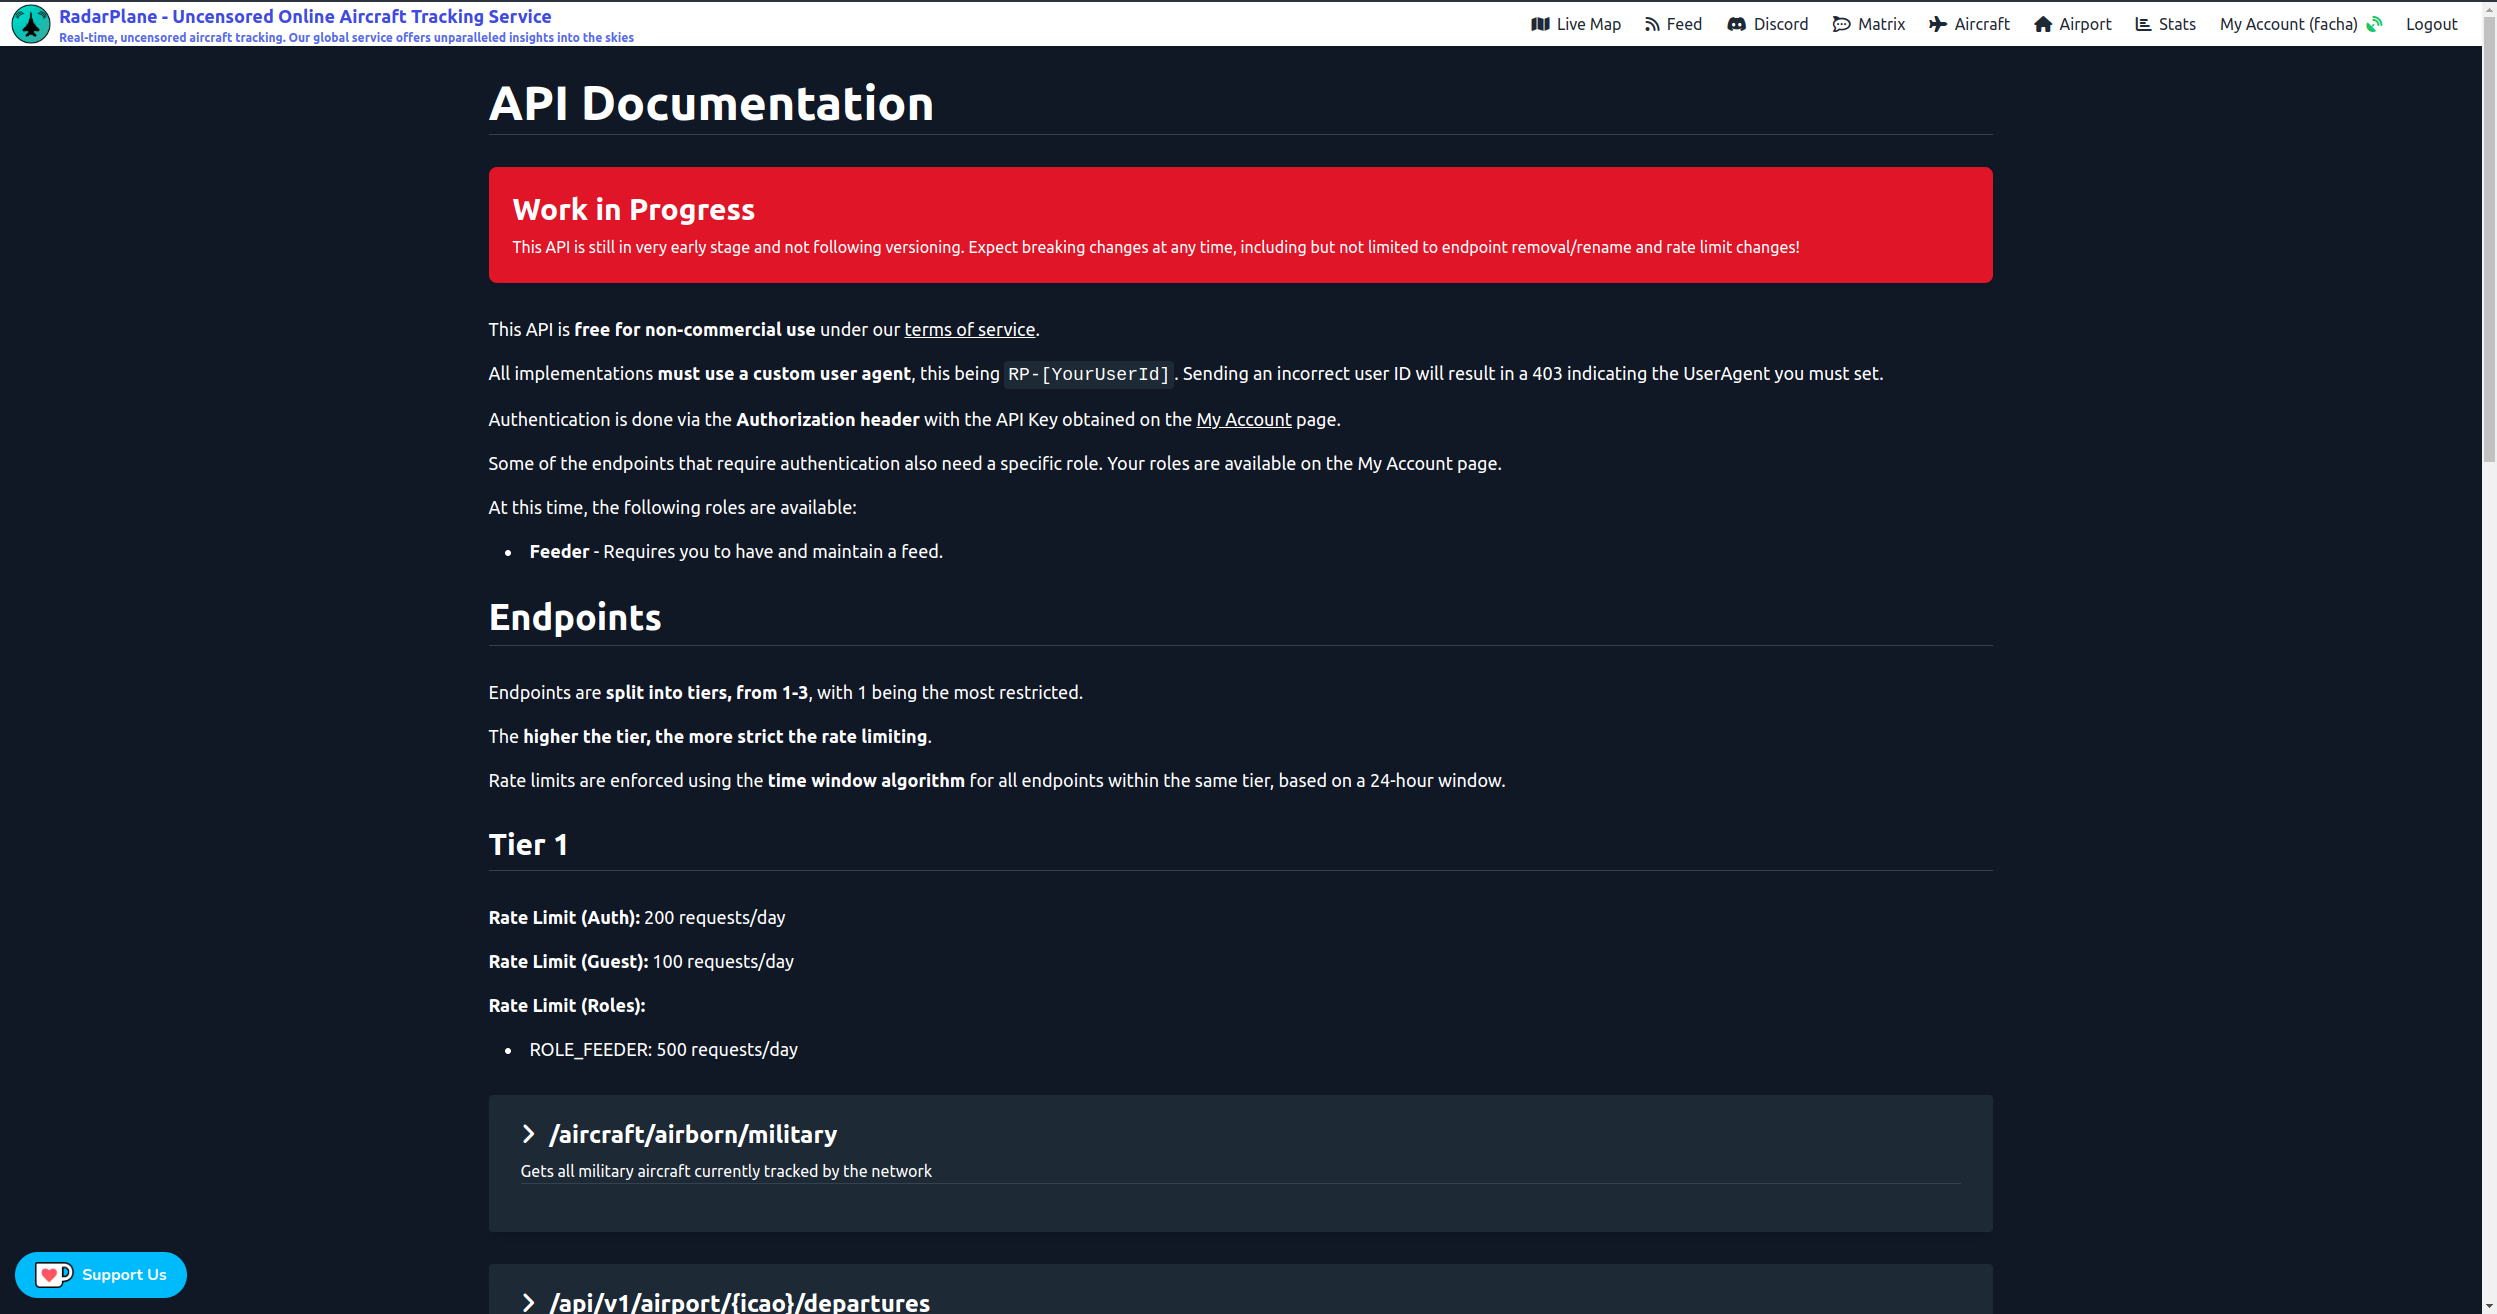The width and height of the screenshot is (2497, 1314).
Task: Click the Work in Progress heading
Action: (634, 209)
